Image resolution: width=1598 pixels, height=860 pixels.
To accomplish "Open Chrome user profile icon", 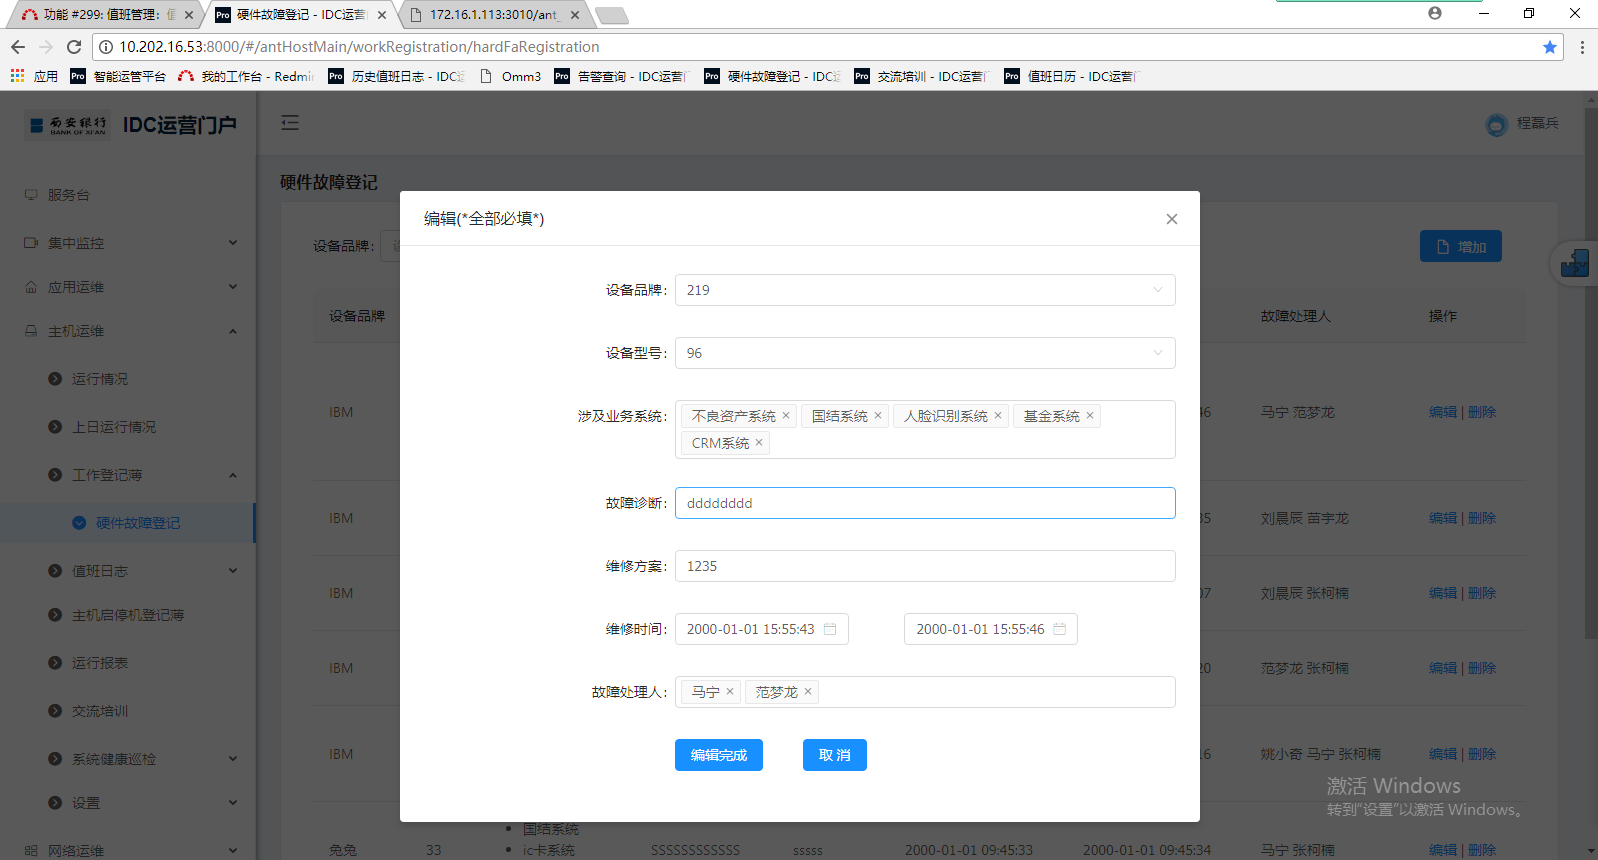I will [1435, 13].
